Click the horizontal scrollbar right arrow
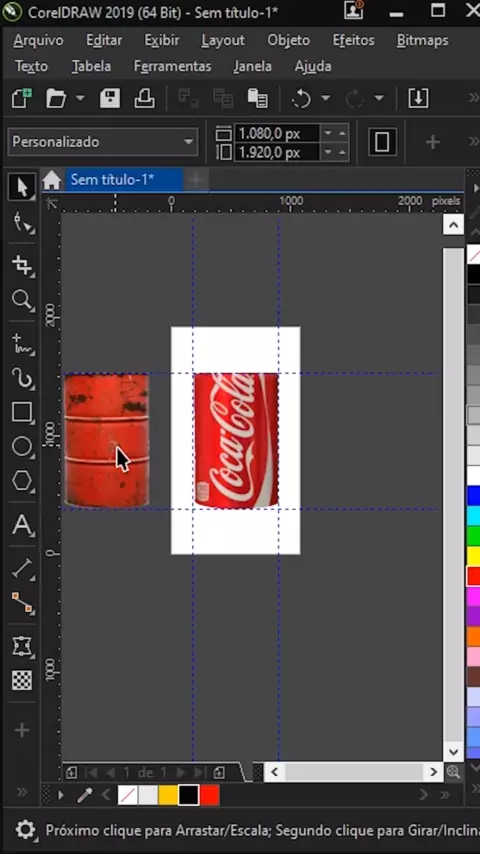The image size is (480, 854). tap(434, 772)
